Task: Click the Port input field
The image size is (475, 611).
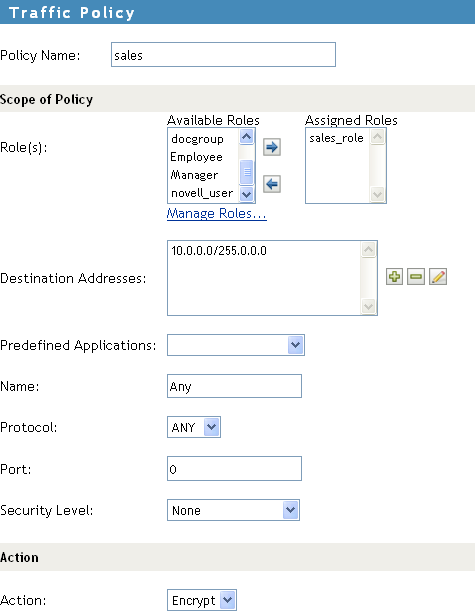Action: pyautogui.click(x=234, y=468)
